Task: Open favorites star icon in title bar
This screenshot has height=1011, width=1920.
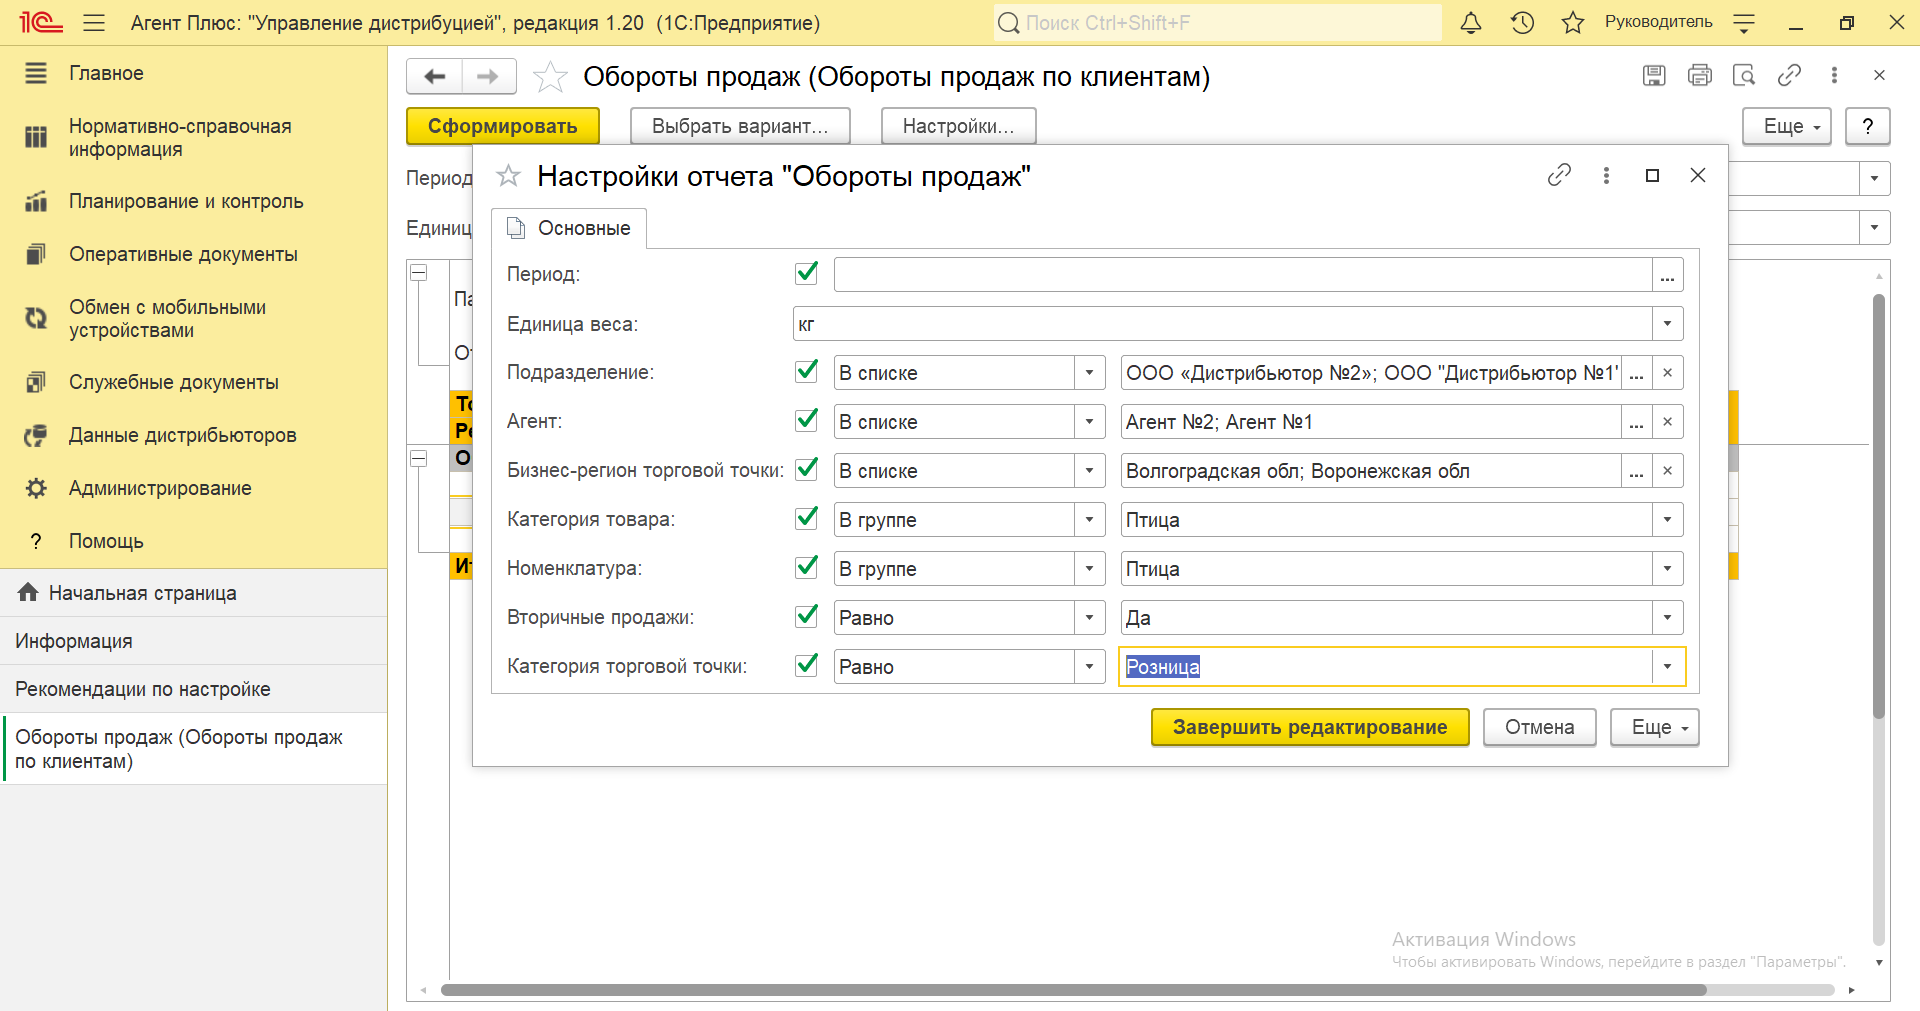Action: point(1573,22)
